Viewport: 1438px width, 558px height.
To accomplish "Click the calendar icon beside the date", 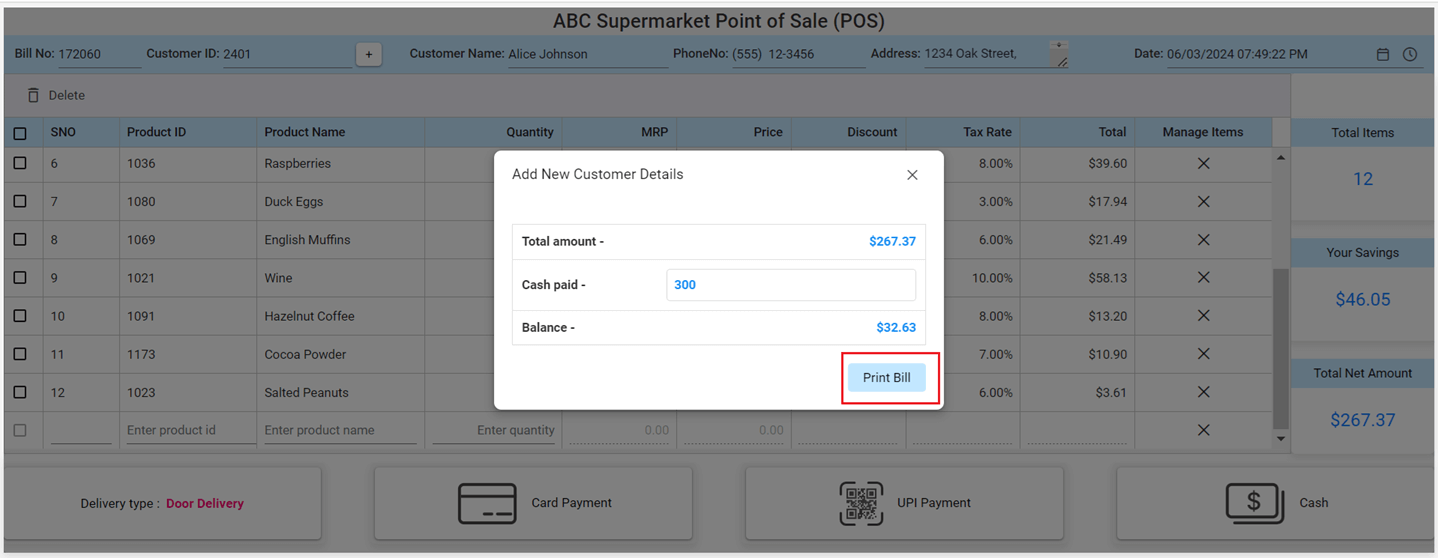I will (x=1383, y=54).
